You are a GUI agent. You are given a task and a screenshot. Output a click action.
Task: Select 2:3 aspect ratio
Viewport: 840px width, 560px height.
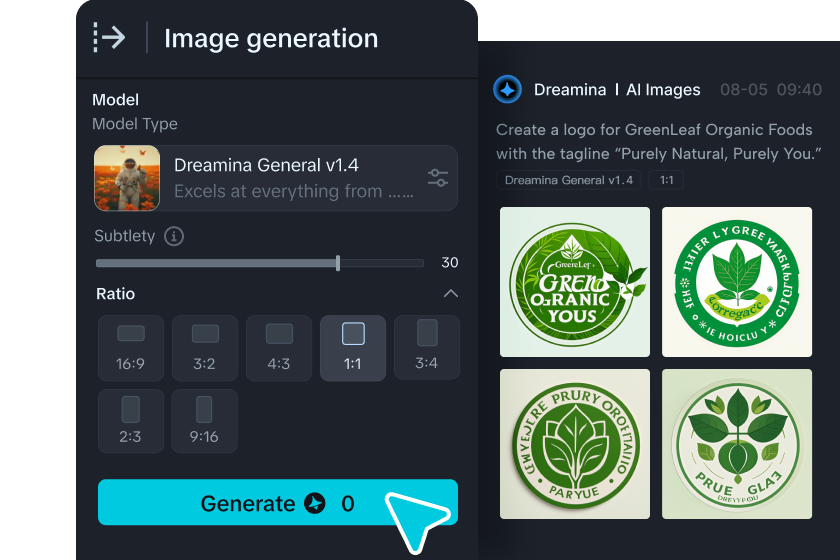(x=131, y=421)
